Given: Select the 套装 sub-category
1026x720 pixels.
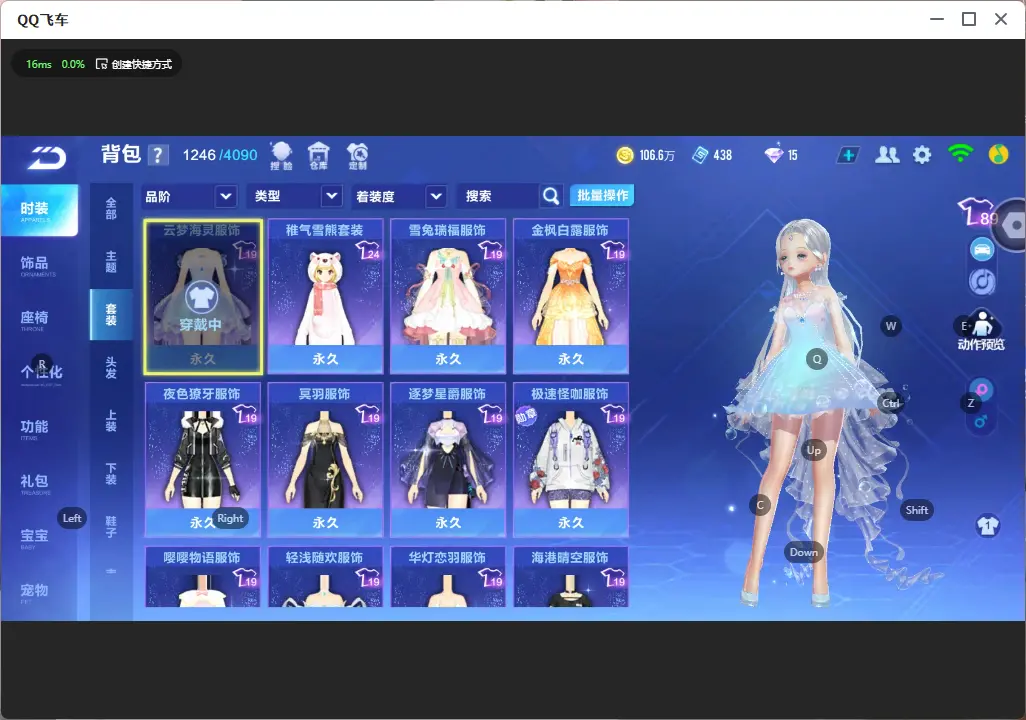Looking at the screenshot, I should click(x=111, y=315).
